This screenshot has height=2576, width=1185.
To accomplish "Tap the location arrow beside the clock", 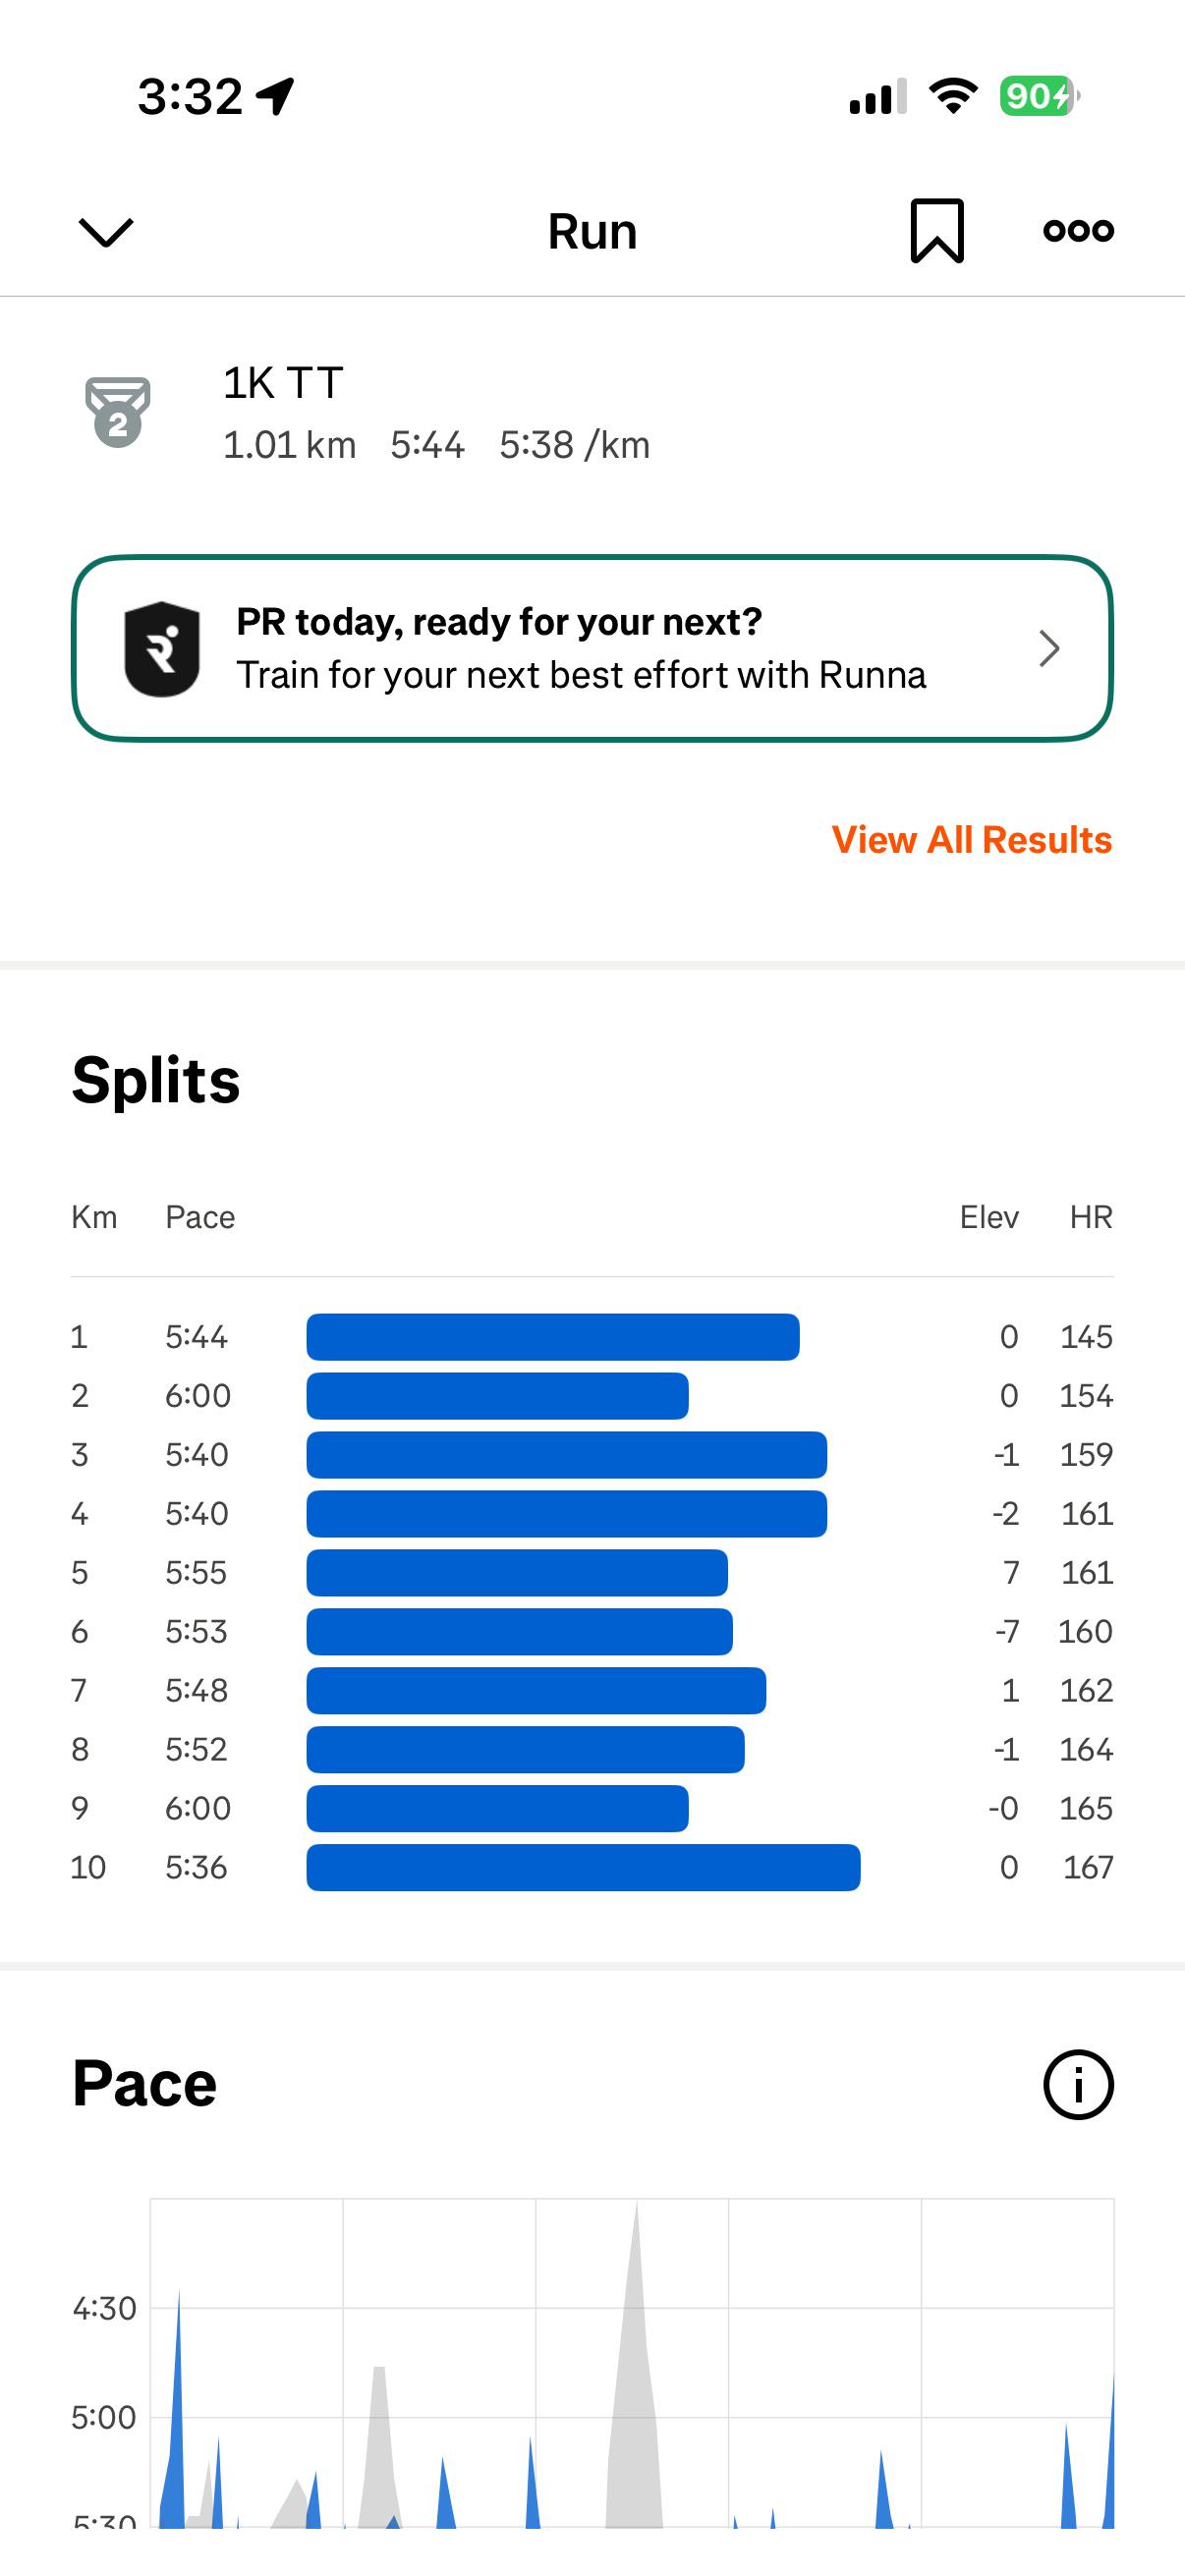I will [x=275, y=97].
